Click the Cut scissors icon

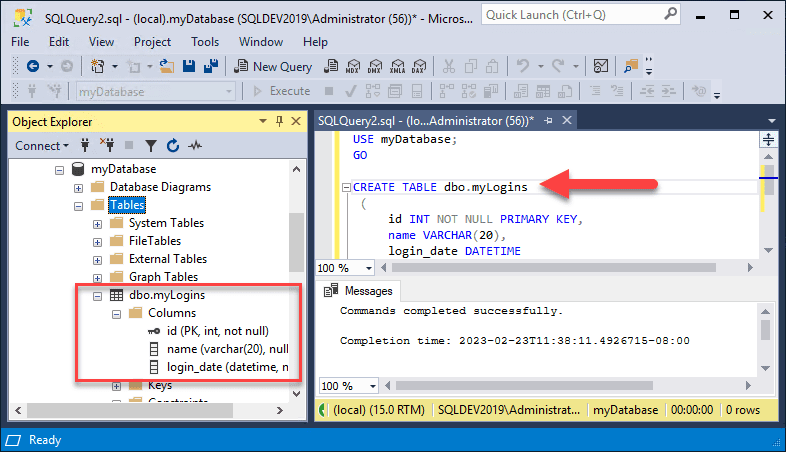click(449, 66)
